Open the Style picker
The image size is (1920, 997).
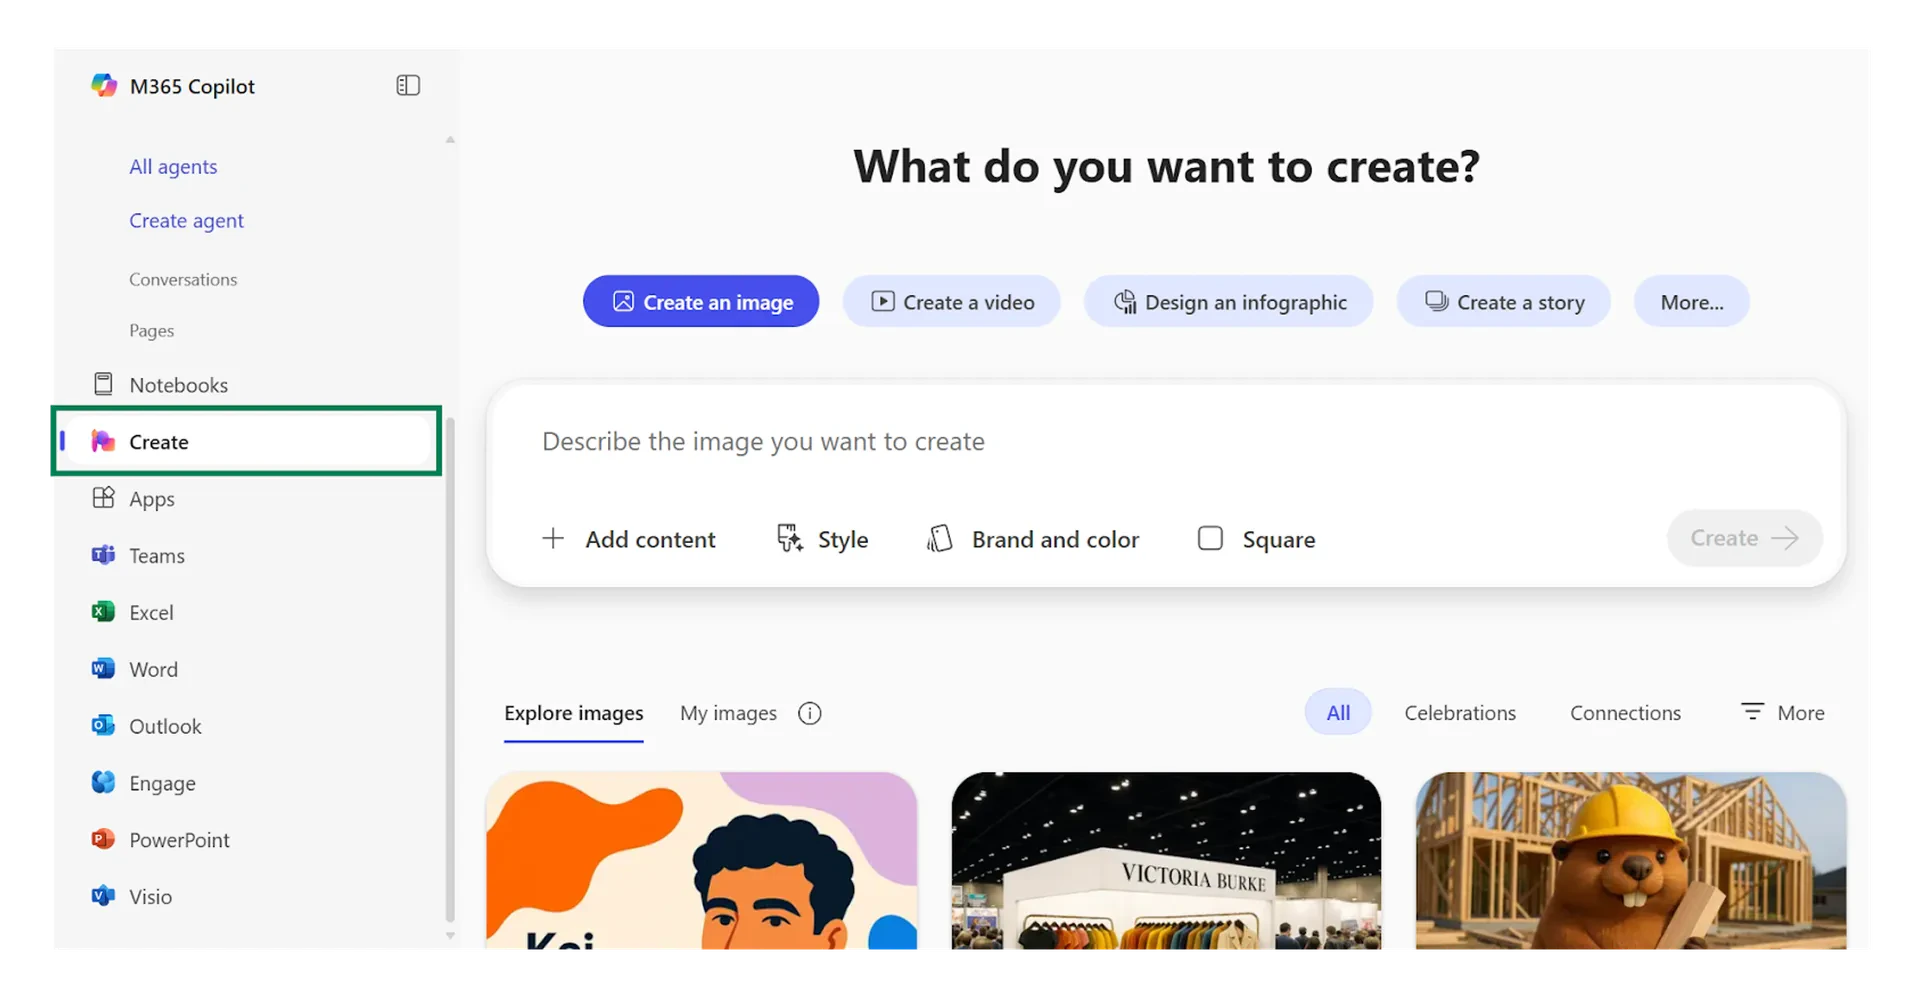841,538
